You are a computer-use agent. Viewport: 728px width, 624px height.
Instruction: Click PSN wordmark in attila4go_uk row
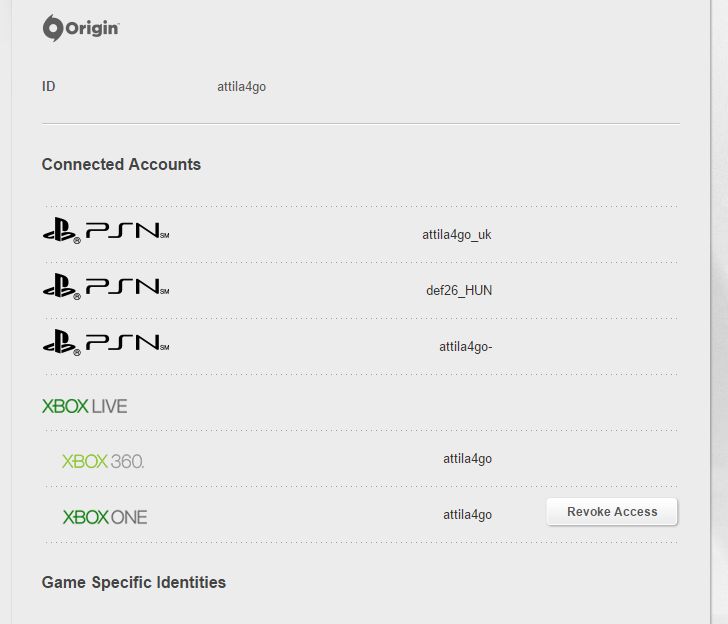click(127, 232)
